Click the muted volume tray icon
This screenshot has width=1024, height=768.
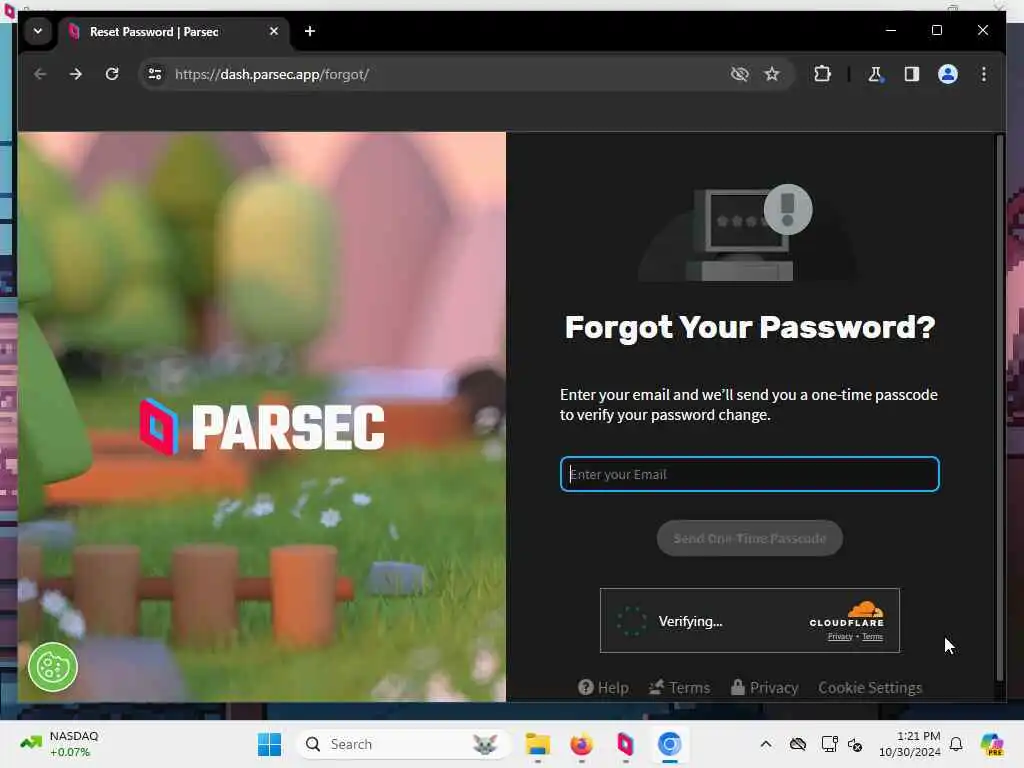pos(855,744)
